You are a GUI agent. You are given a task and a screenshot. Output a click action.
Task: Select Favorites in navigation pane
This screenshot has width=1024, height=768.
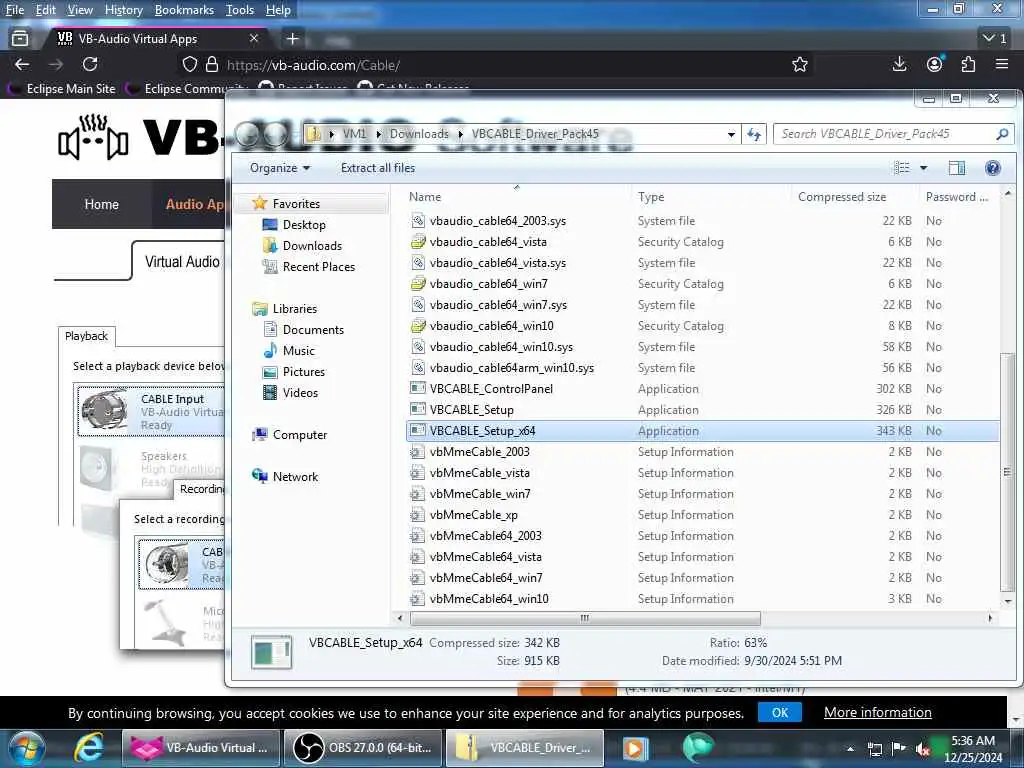296,204
